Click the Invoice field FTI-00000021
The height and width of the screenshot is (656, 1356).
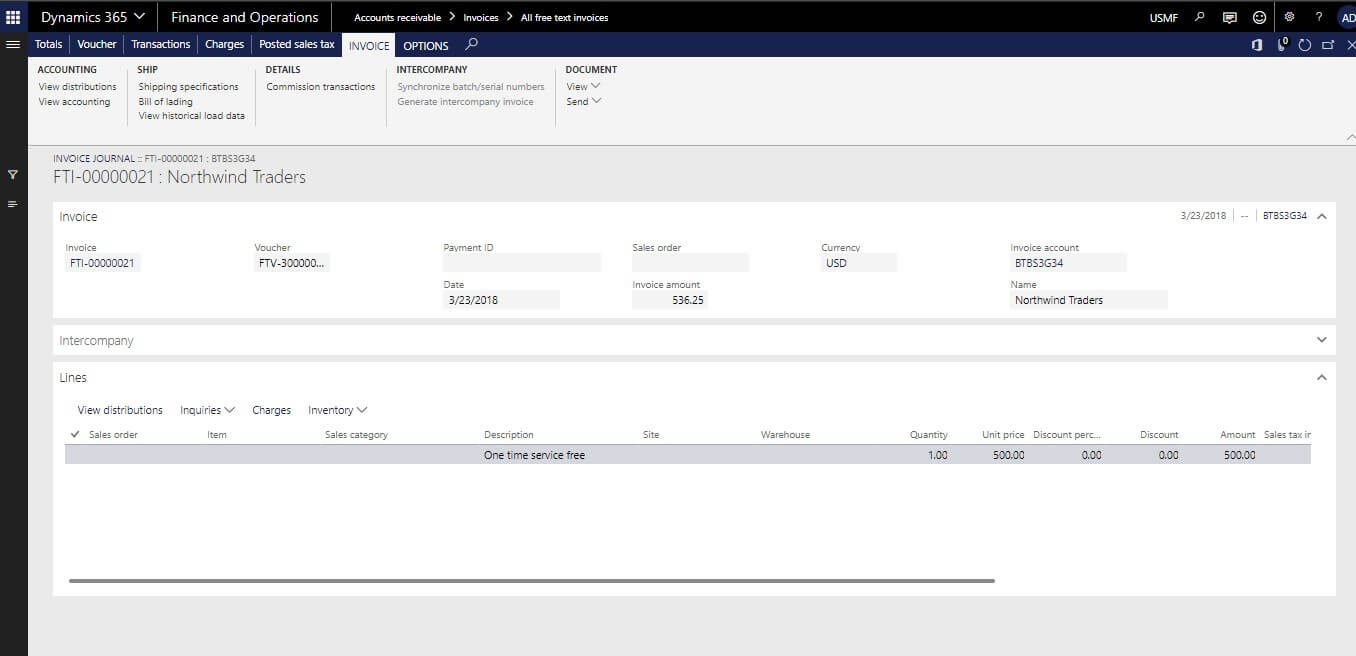tap(103, 263)
